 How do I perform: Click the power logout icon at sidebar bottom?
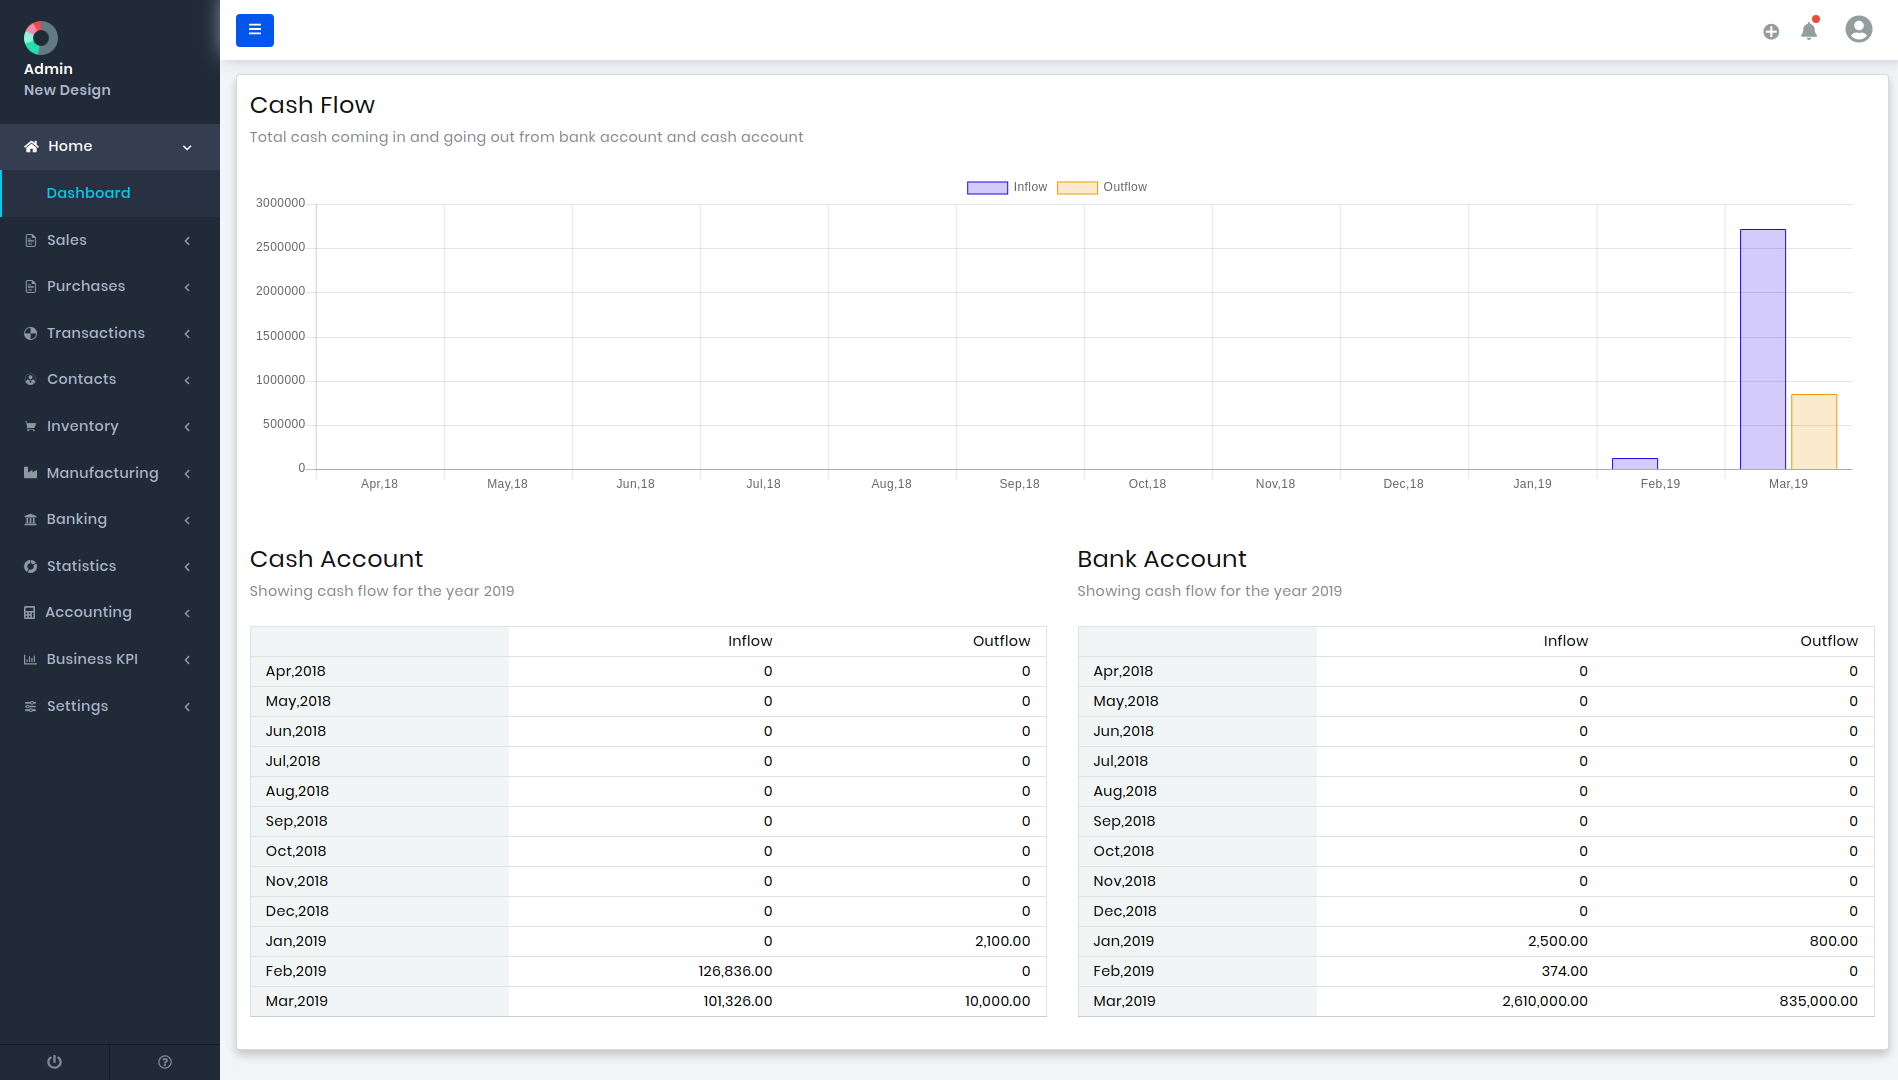[54, 1062]
